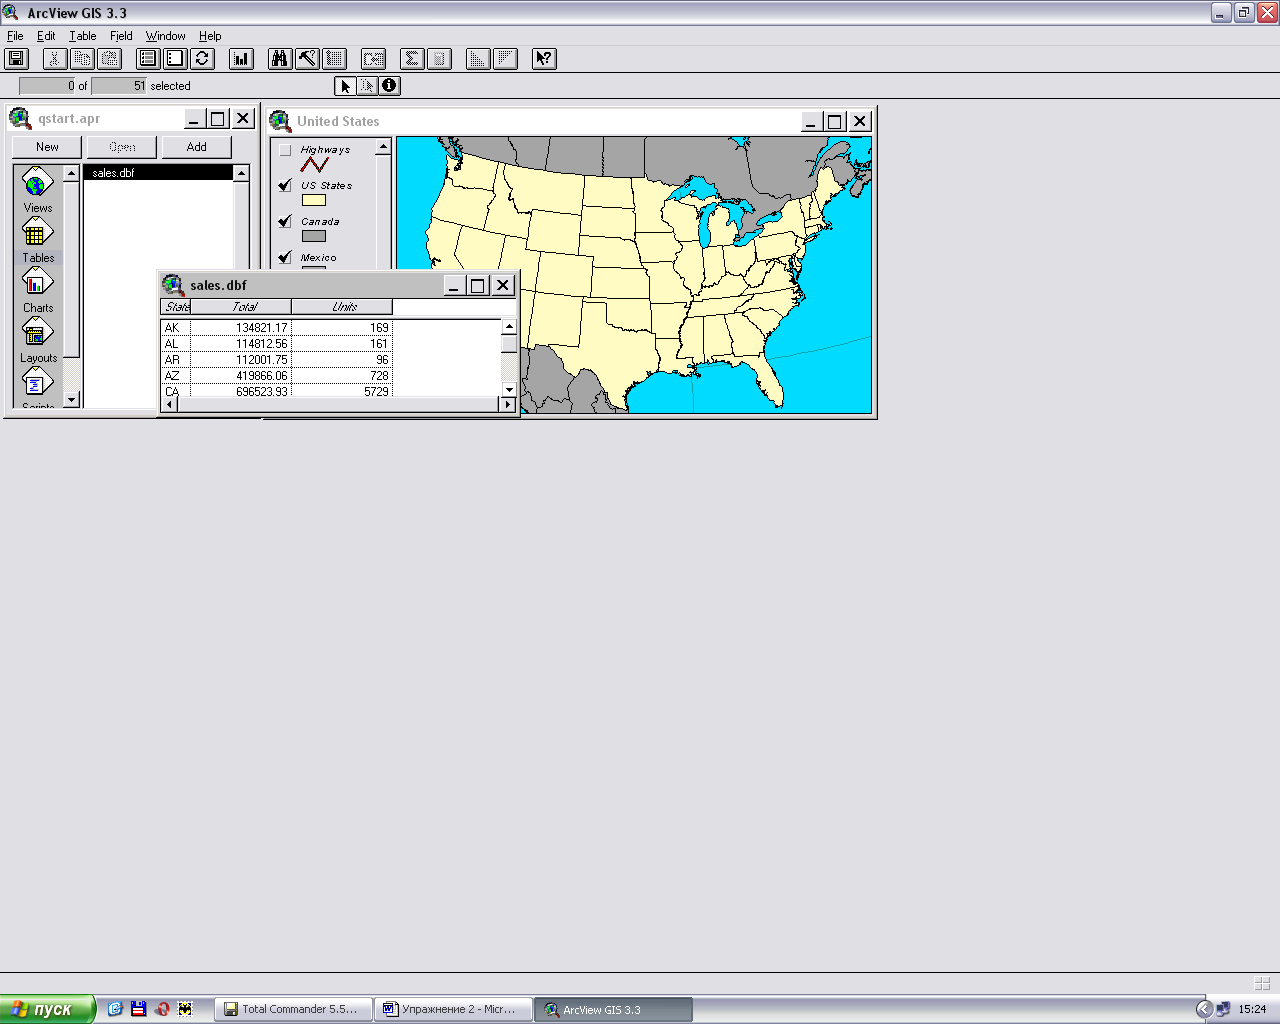The width and height of the screenshot is (1280, 1024).
Task: Click the US States yellow legend swatch
Action: click(x=314, y=200)
